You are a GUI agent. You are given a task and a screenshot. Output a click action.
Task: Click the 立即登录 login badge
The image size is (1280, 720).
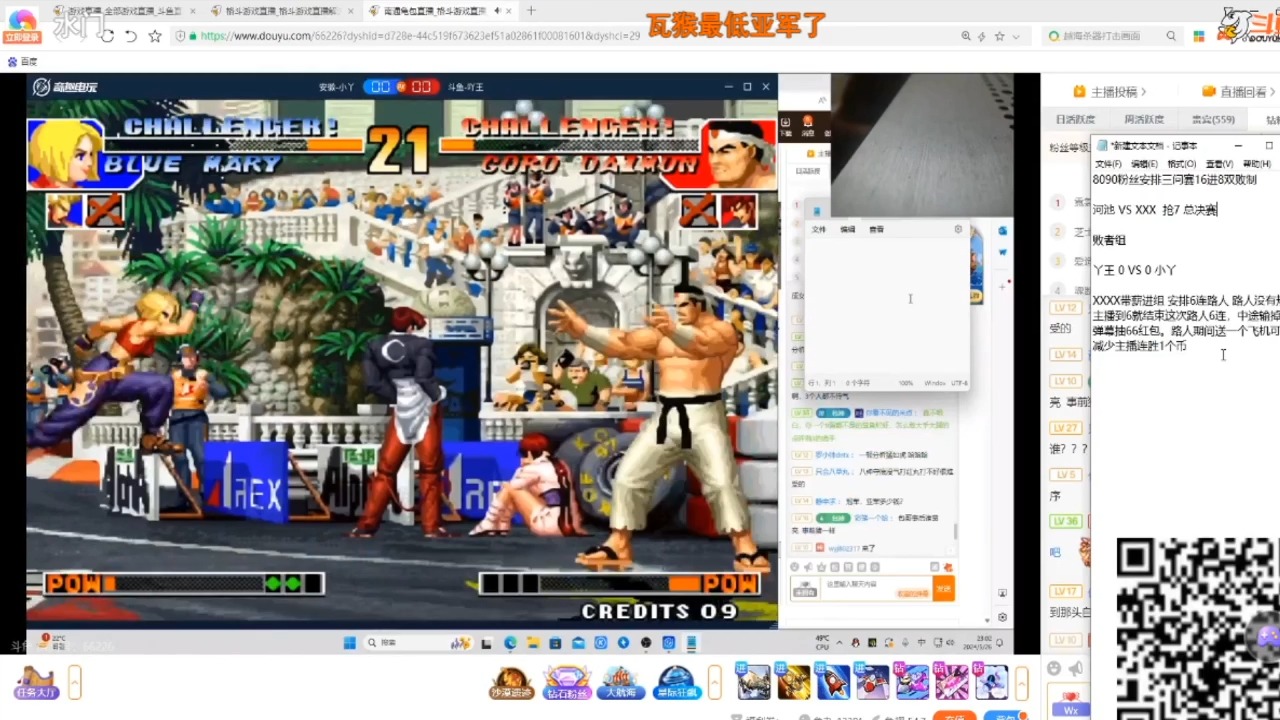point(22,37)
